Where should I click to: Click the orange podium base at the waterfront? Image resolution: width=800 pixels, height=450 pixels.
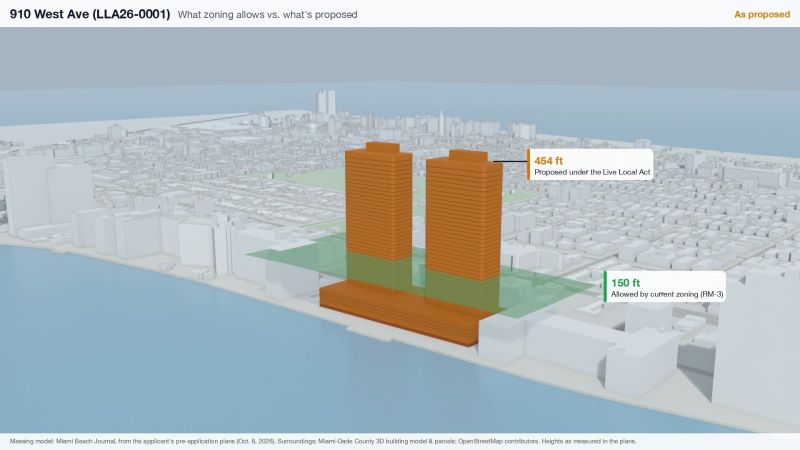click(x=403, y=314)
